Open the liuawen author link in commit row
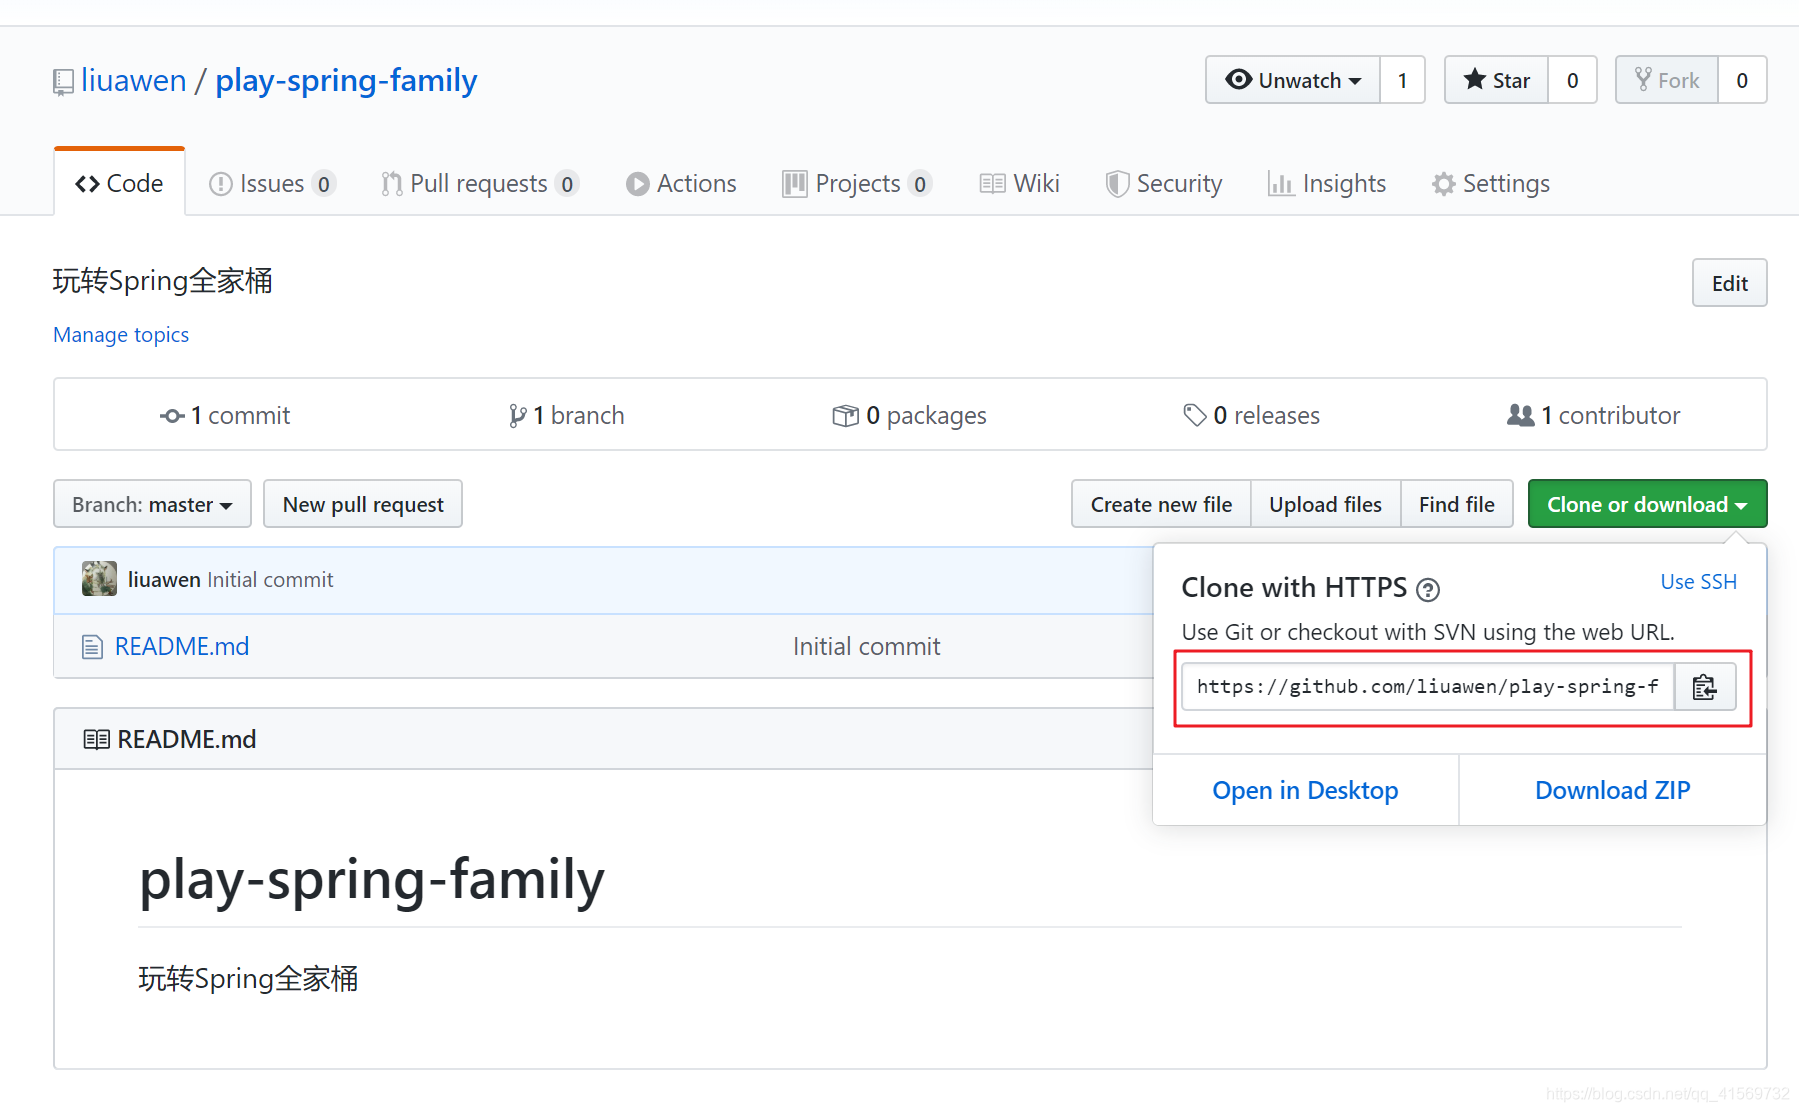1799x1112 pixels. 164,580
